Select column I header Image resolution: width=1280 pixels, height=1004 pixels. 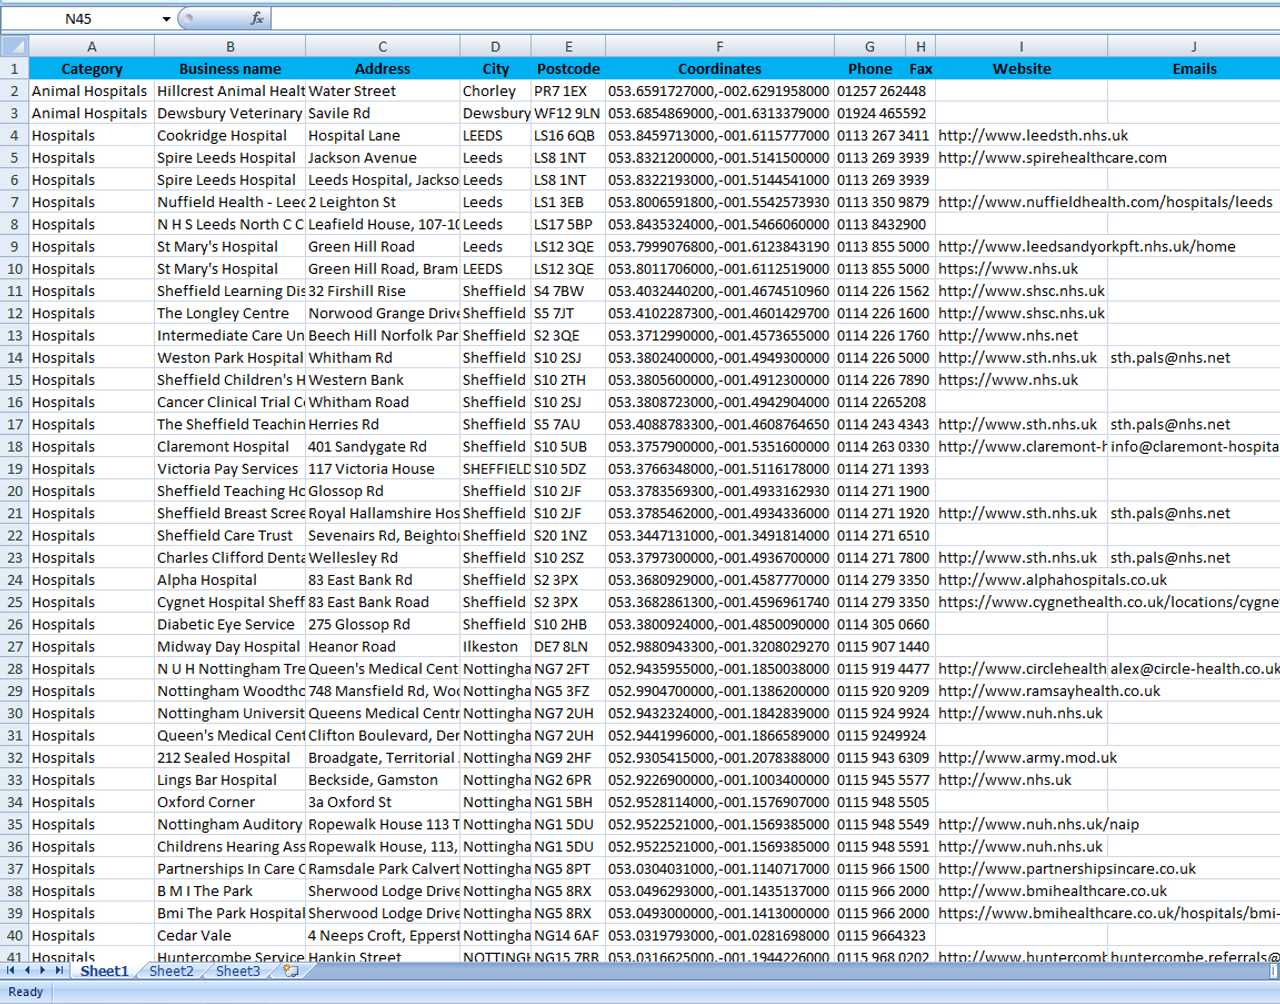1022,46
